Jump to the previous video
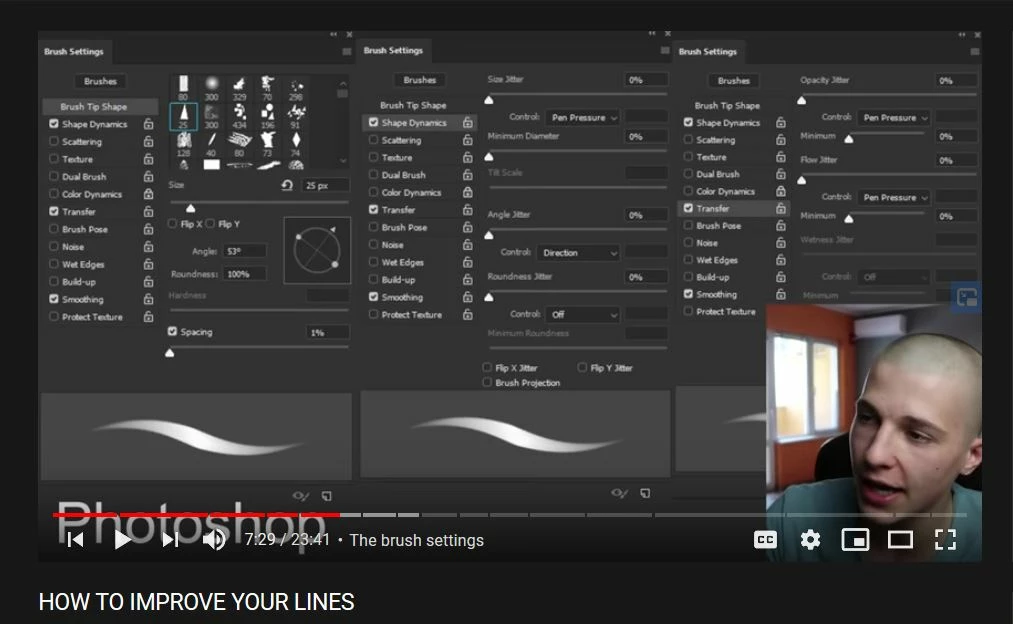 coord(76,539)
